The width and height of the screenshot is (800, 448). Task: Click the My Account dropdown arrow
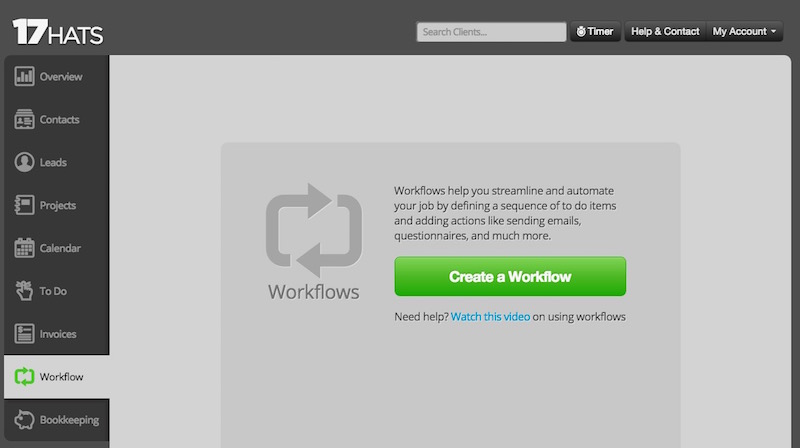(x=773, y=32)
